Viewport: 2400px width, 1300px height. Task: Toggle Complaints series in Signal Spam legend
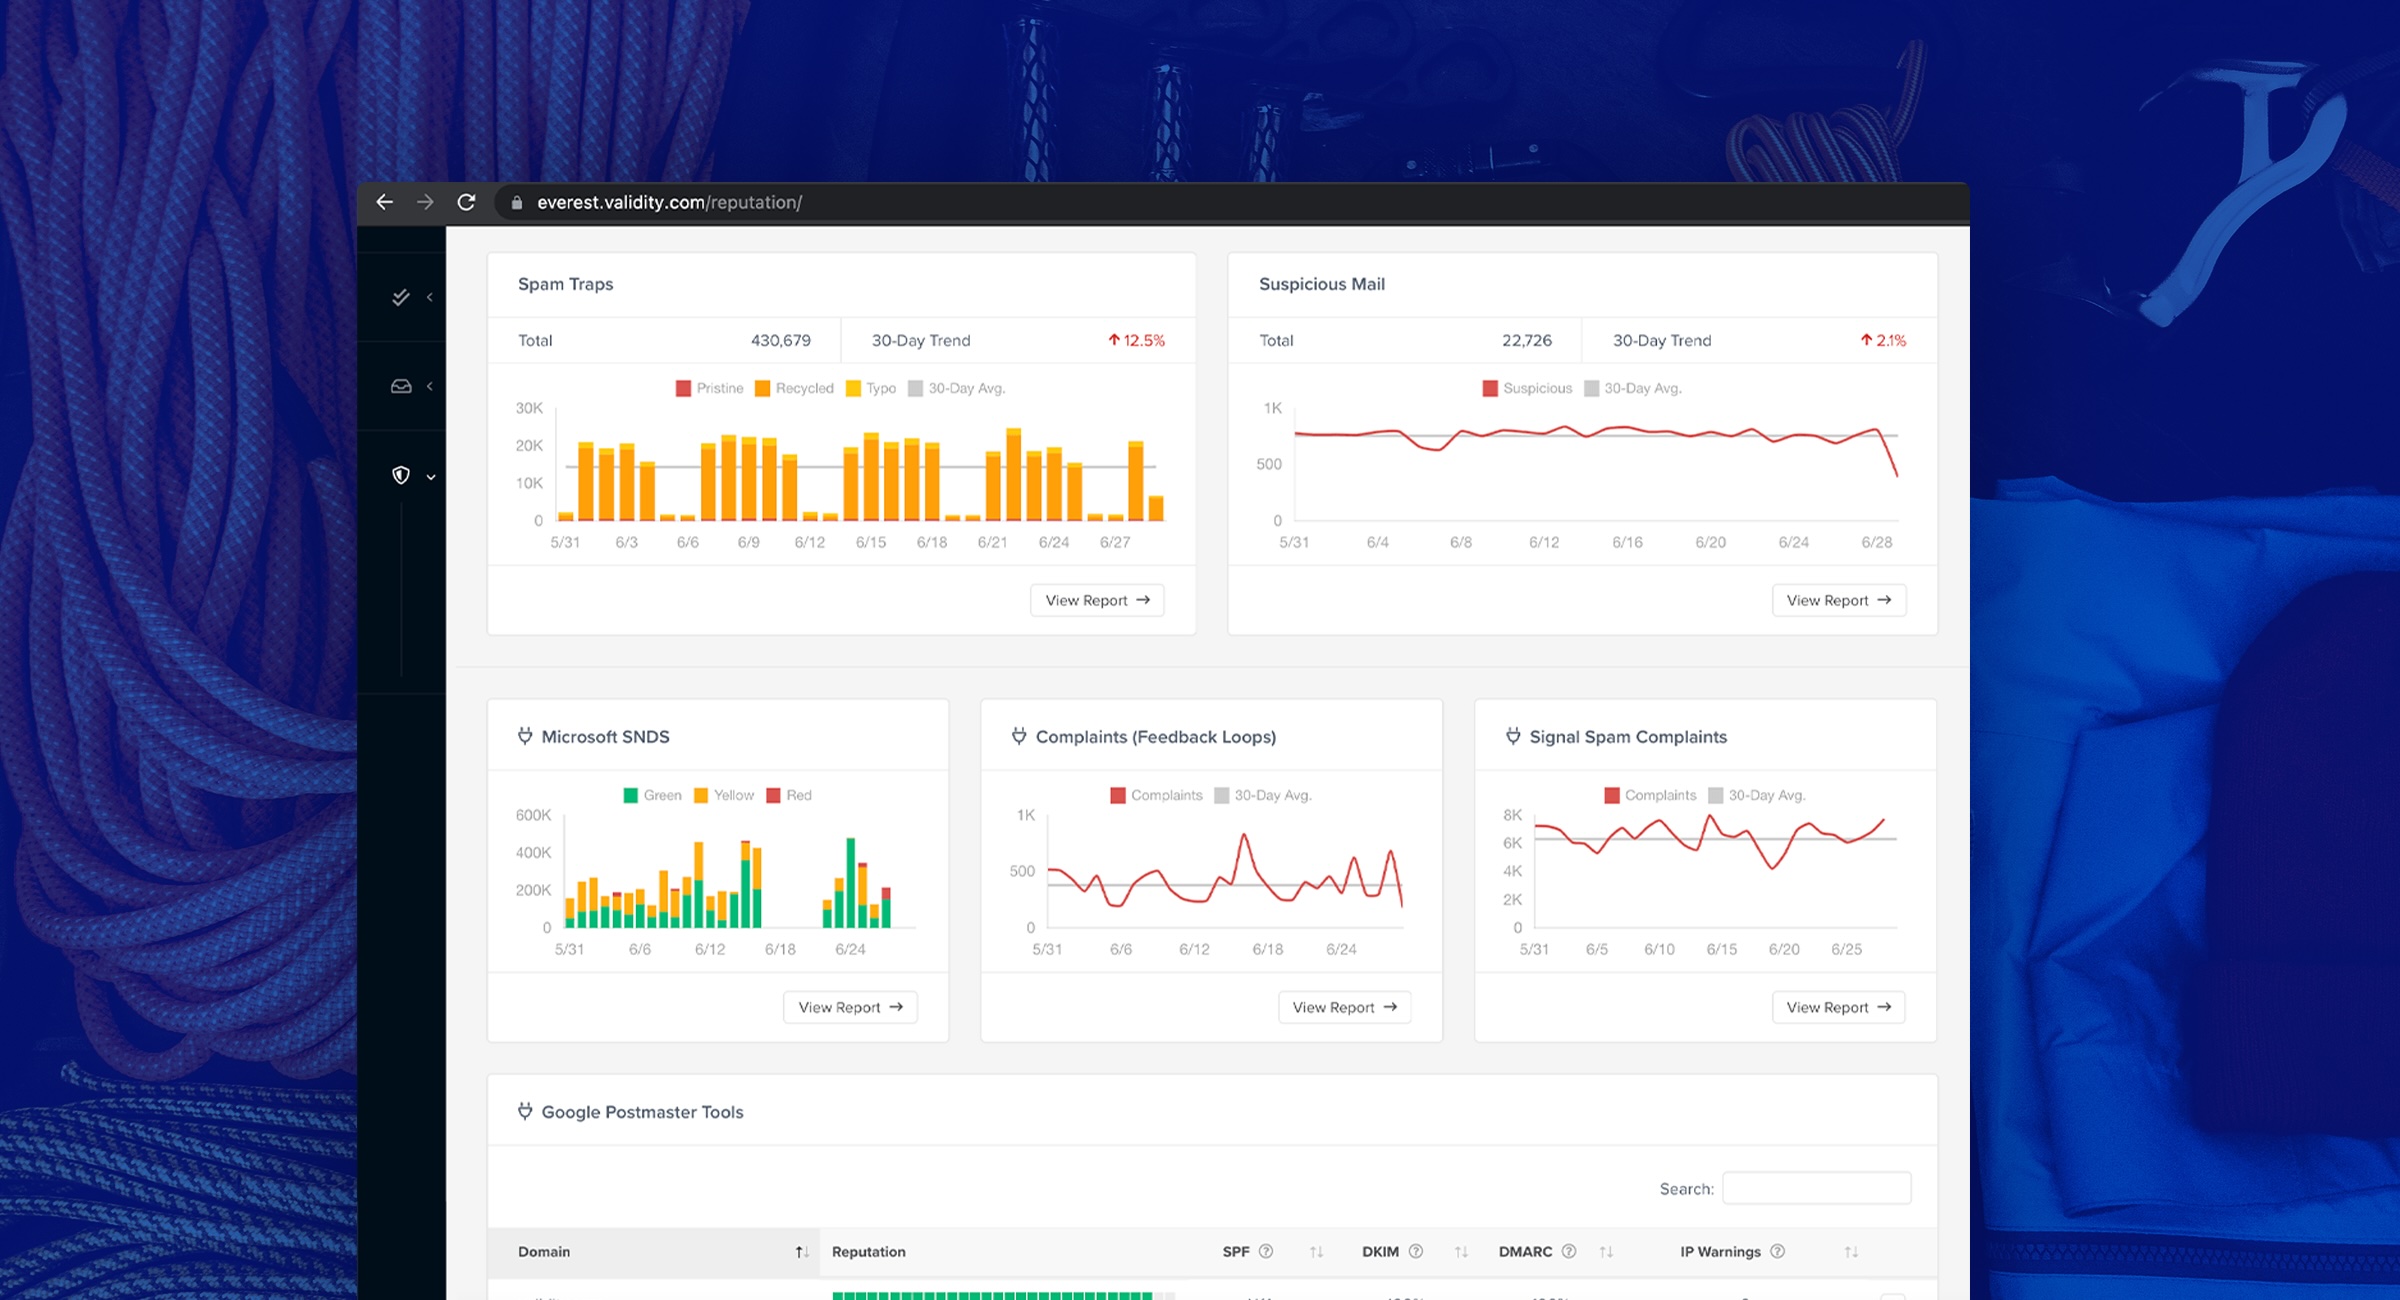click(1650, 795)
